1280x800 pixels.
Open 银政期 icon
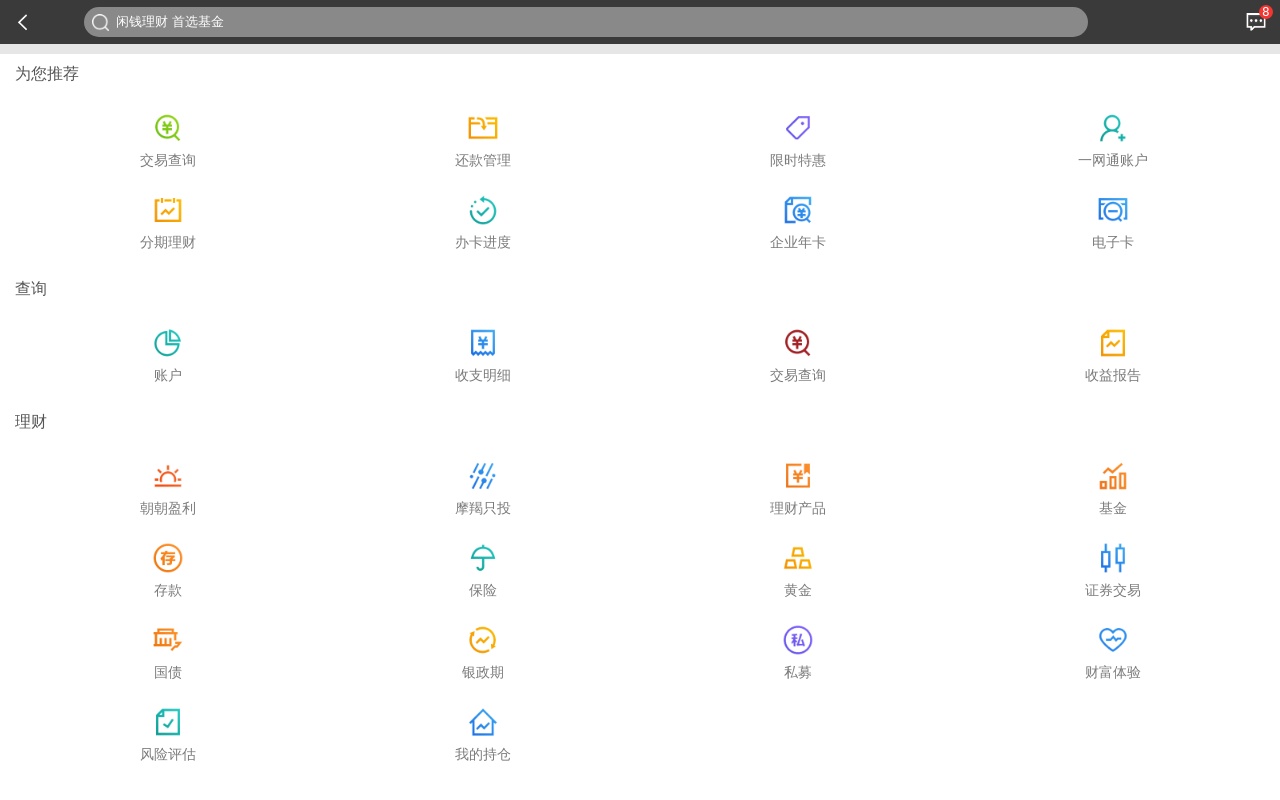coord(483,640)
